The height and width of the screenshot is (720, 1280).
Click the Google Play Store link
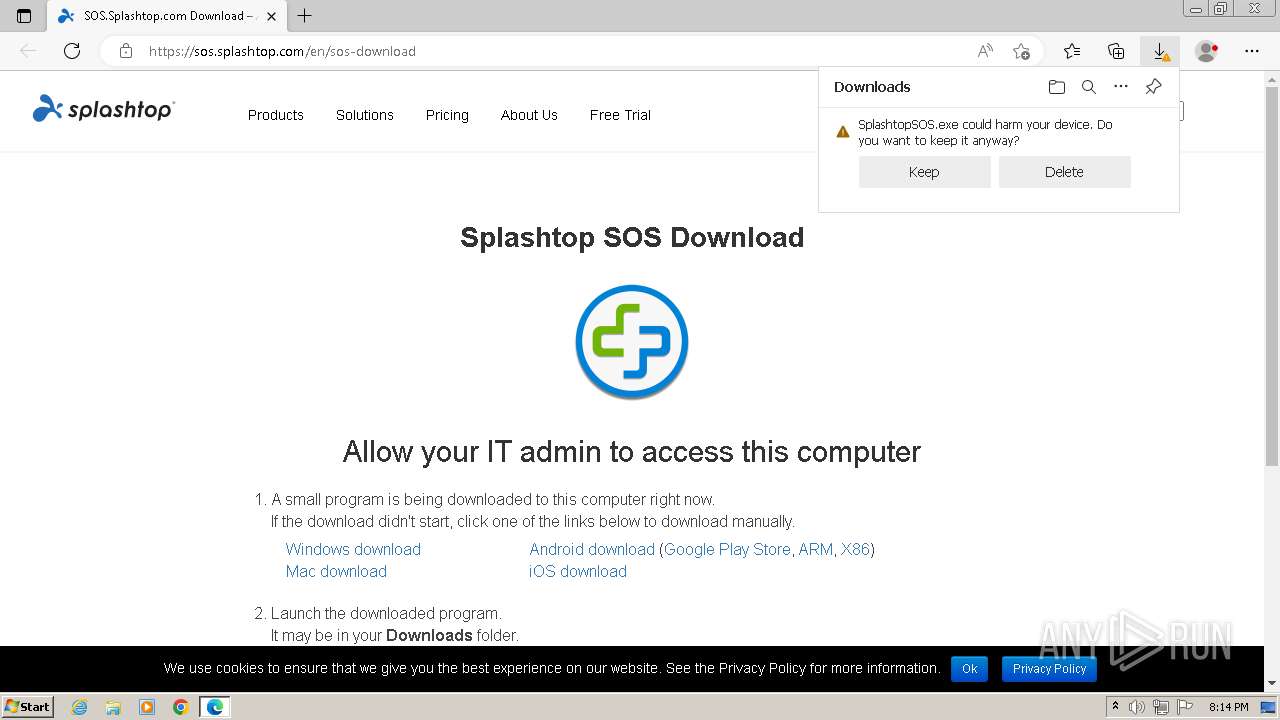727,549
